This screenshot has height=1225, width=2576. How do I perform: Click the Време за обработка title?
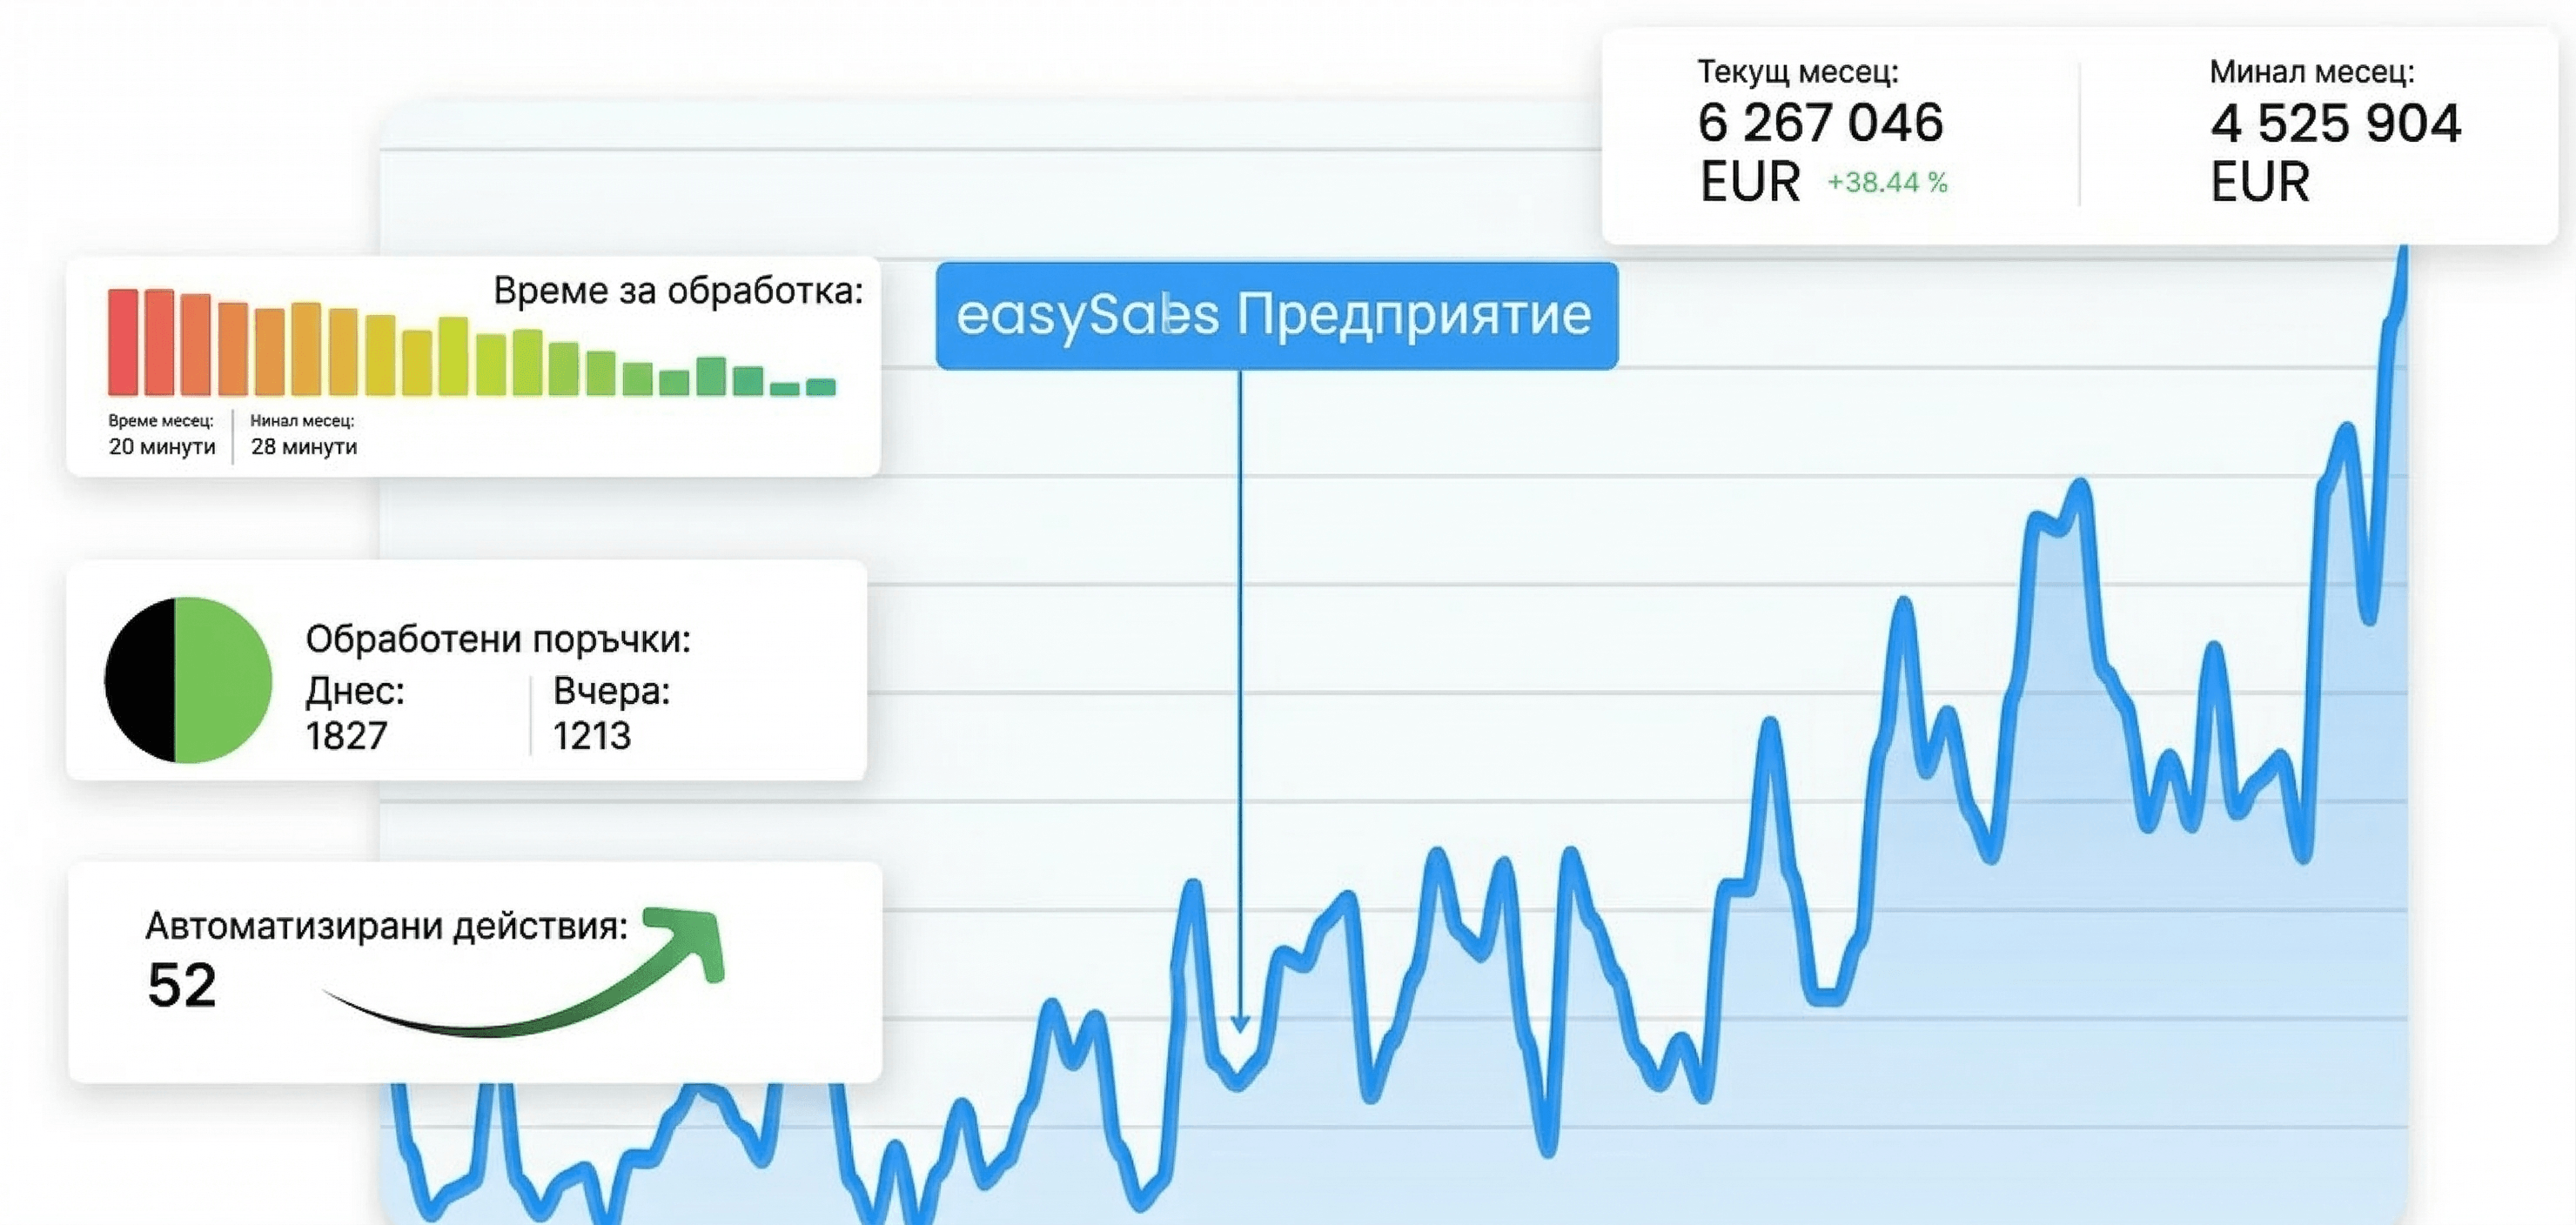pyautogui.click(x=678, y=291)
